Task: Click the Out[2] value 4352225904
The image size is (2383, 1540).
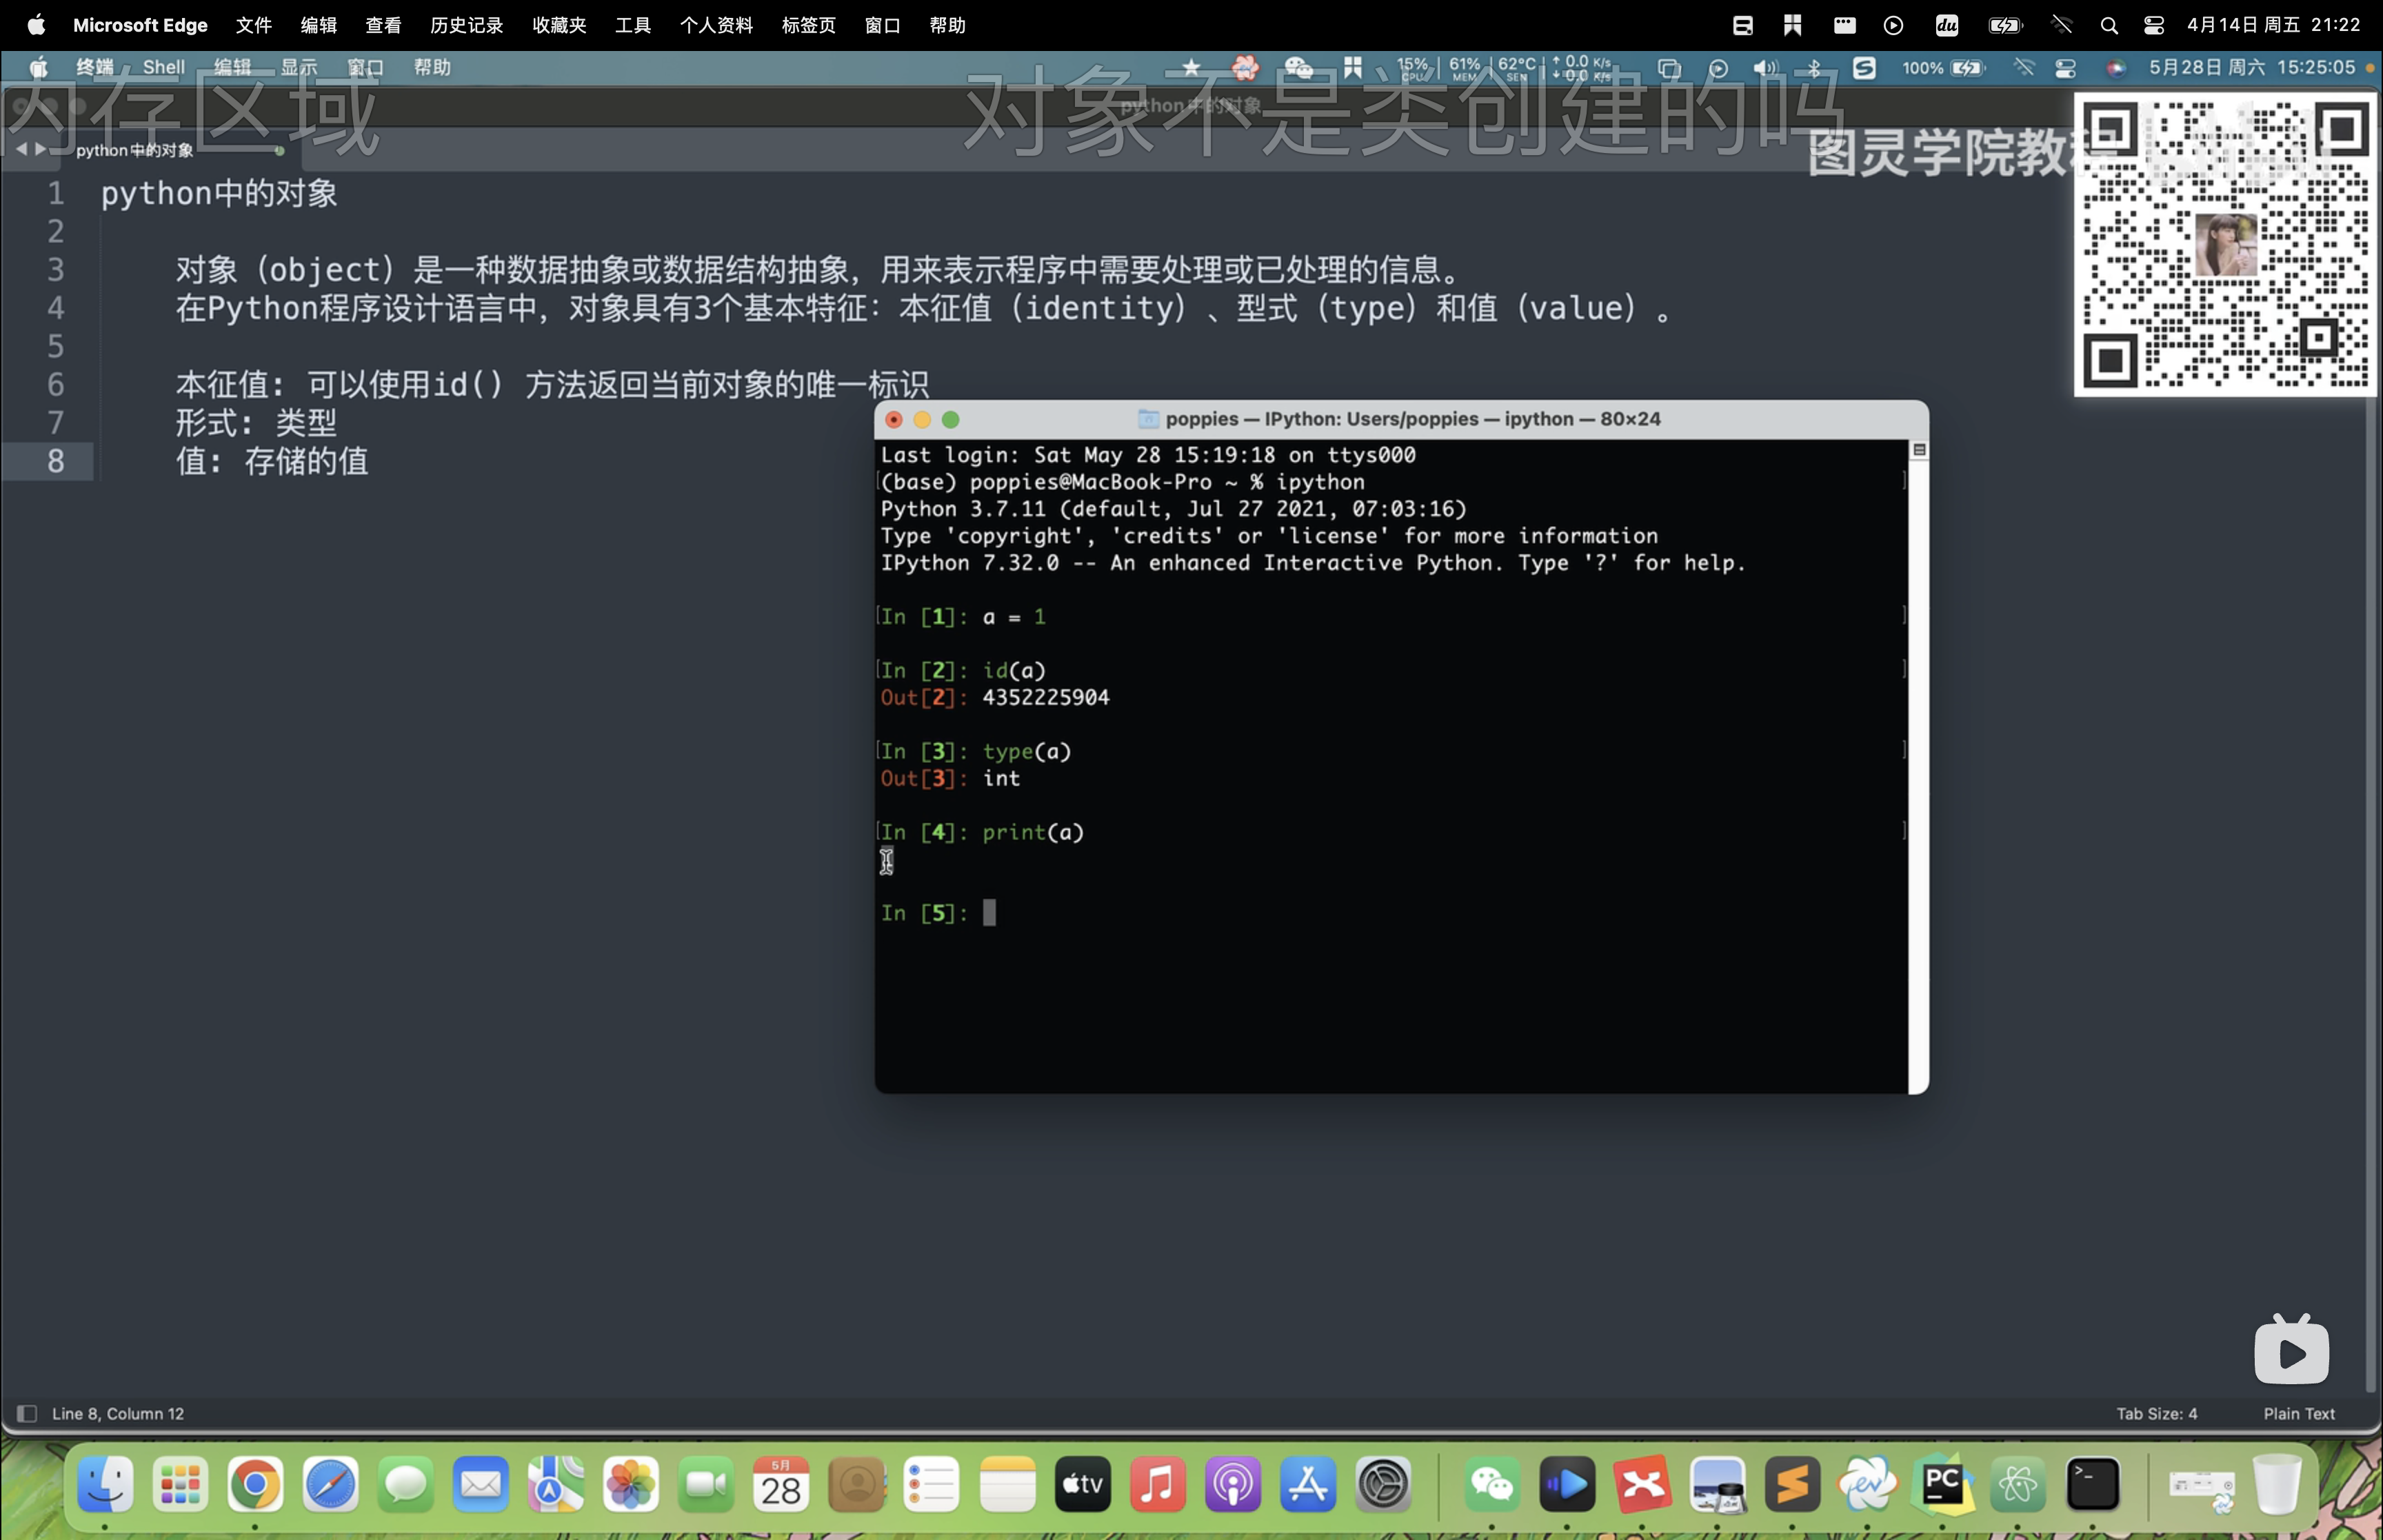Action: point(1046,697)
